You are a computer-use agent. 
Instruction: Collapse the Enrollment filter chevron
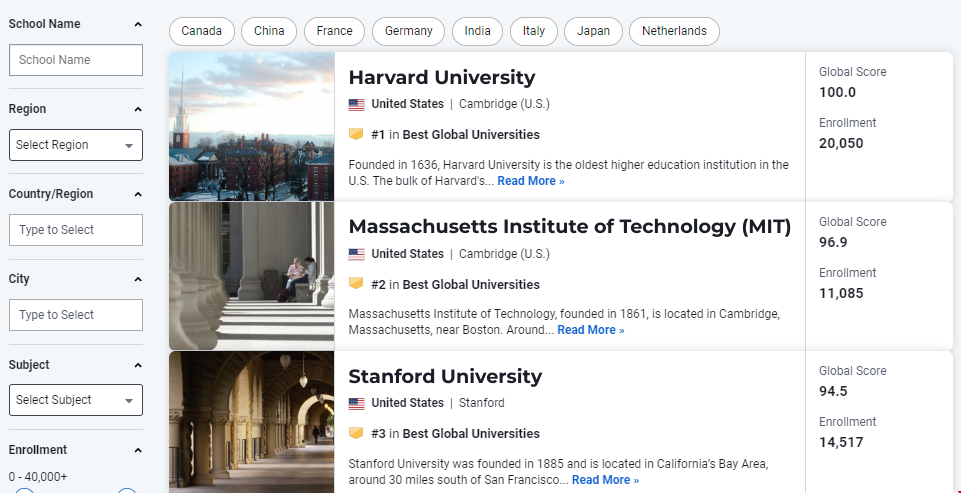pos(138,451)
